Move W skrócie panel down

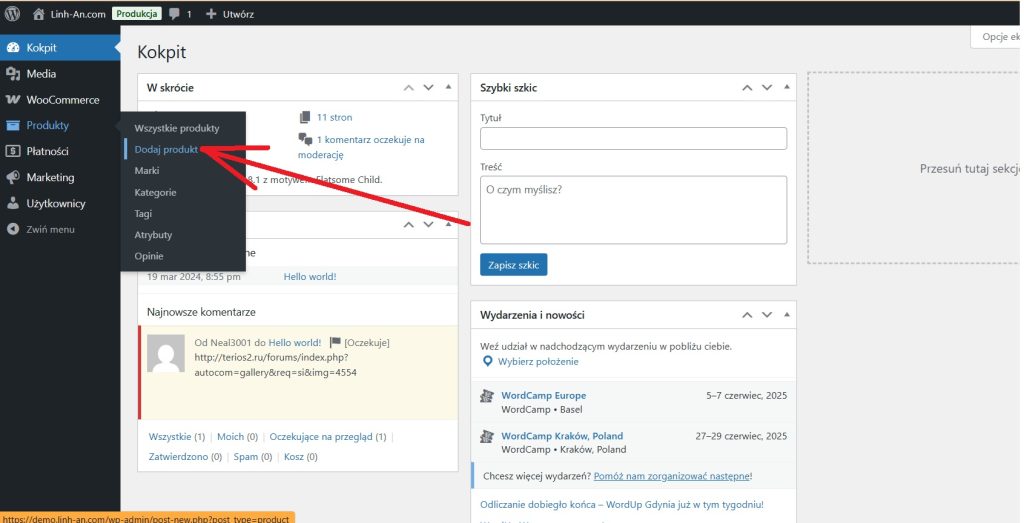click(x=428, y=87)
